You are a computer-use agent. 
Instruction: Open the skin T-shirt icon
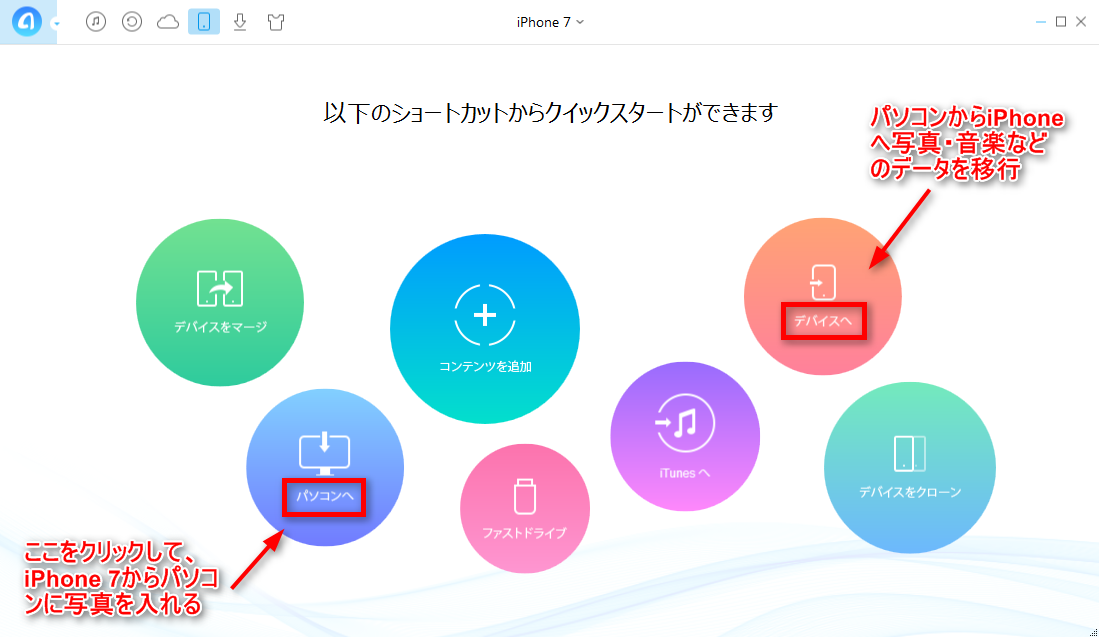(276, 22)
